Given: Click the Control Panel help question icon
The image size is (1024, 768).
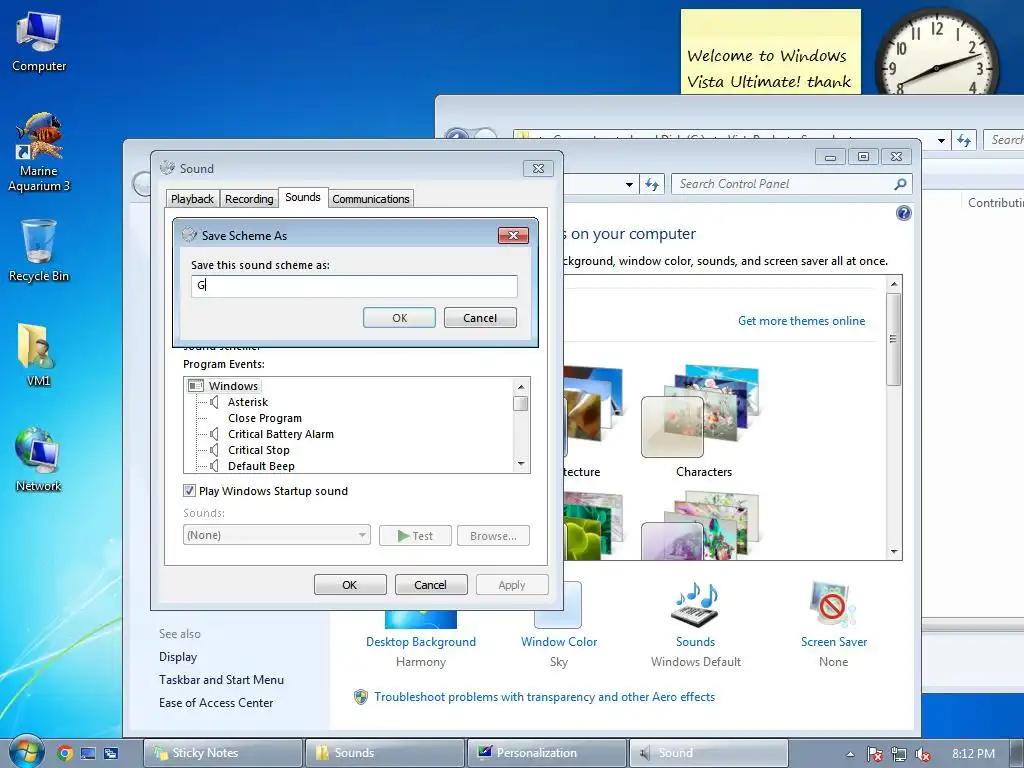Looking at the screenshot, I should tap(904, 213).
